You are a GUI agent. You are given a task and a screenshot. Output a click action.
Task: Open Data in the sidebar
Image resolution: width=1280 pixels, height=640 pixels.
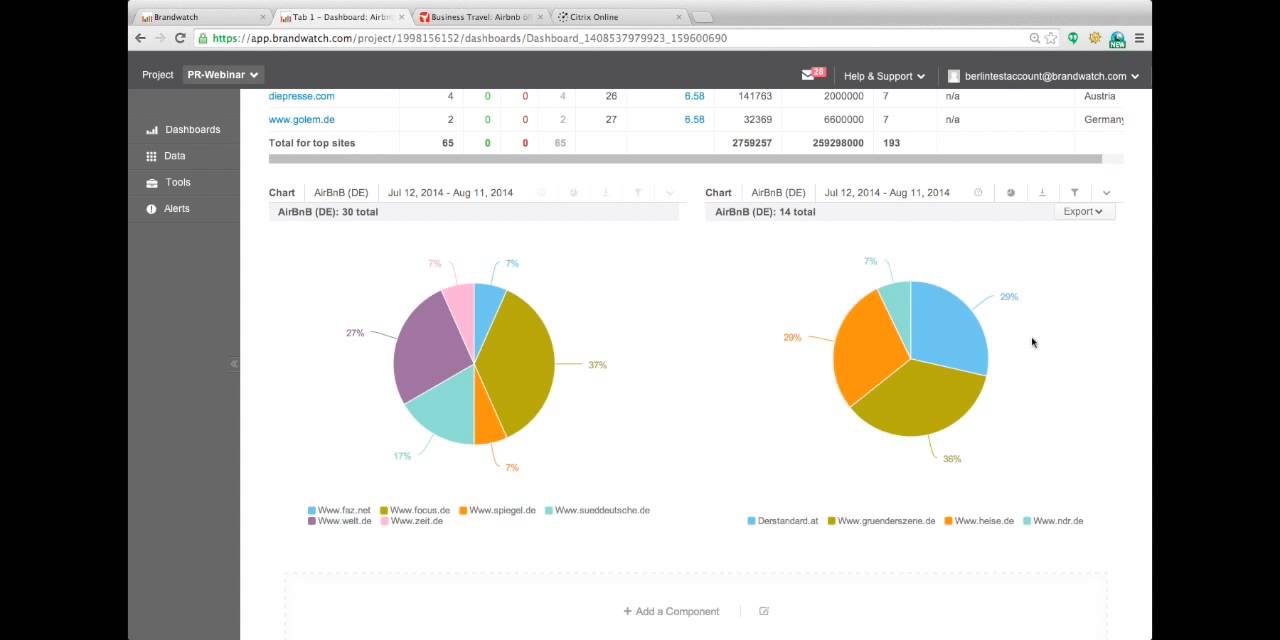click(166, 156)
